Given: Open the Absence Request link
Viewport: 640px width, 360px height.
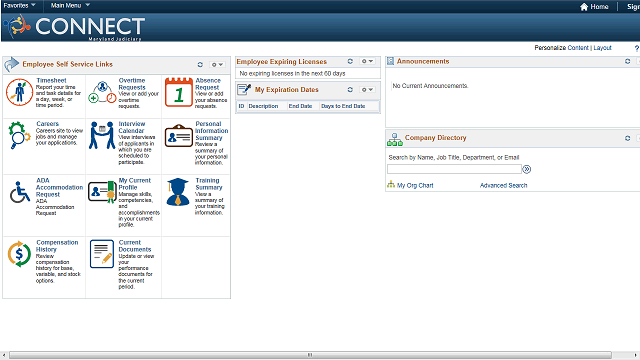Looking at the screenshot, I should pos(208,84).
